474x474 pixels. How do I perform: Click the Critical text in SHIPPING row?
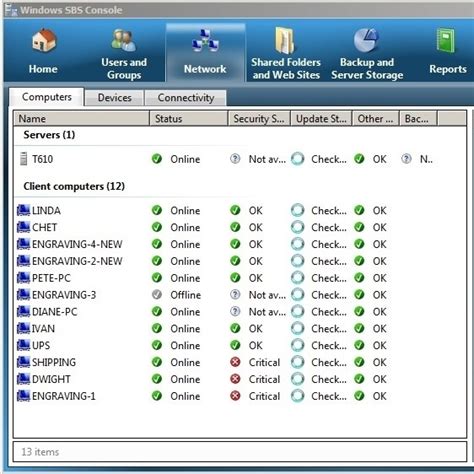point(264,362)
